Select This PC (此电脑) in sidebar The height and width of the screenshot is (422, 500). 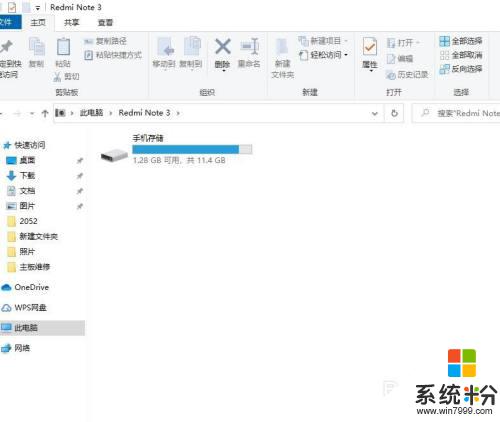[x=42, y=328]
